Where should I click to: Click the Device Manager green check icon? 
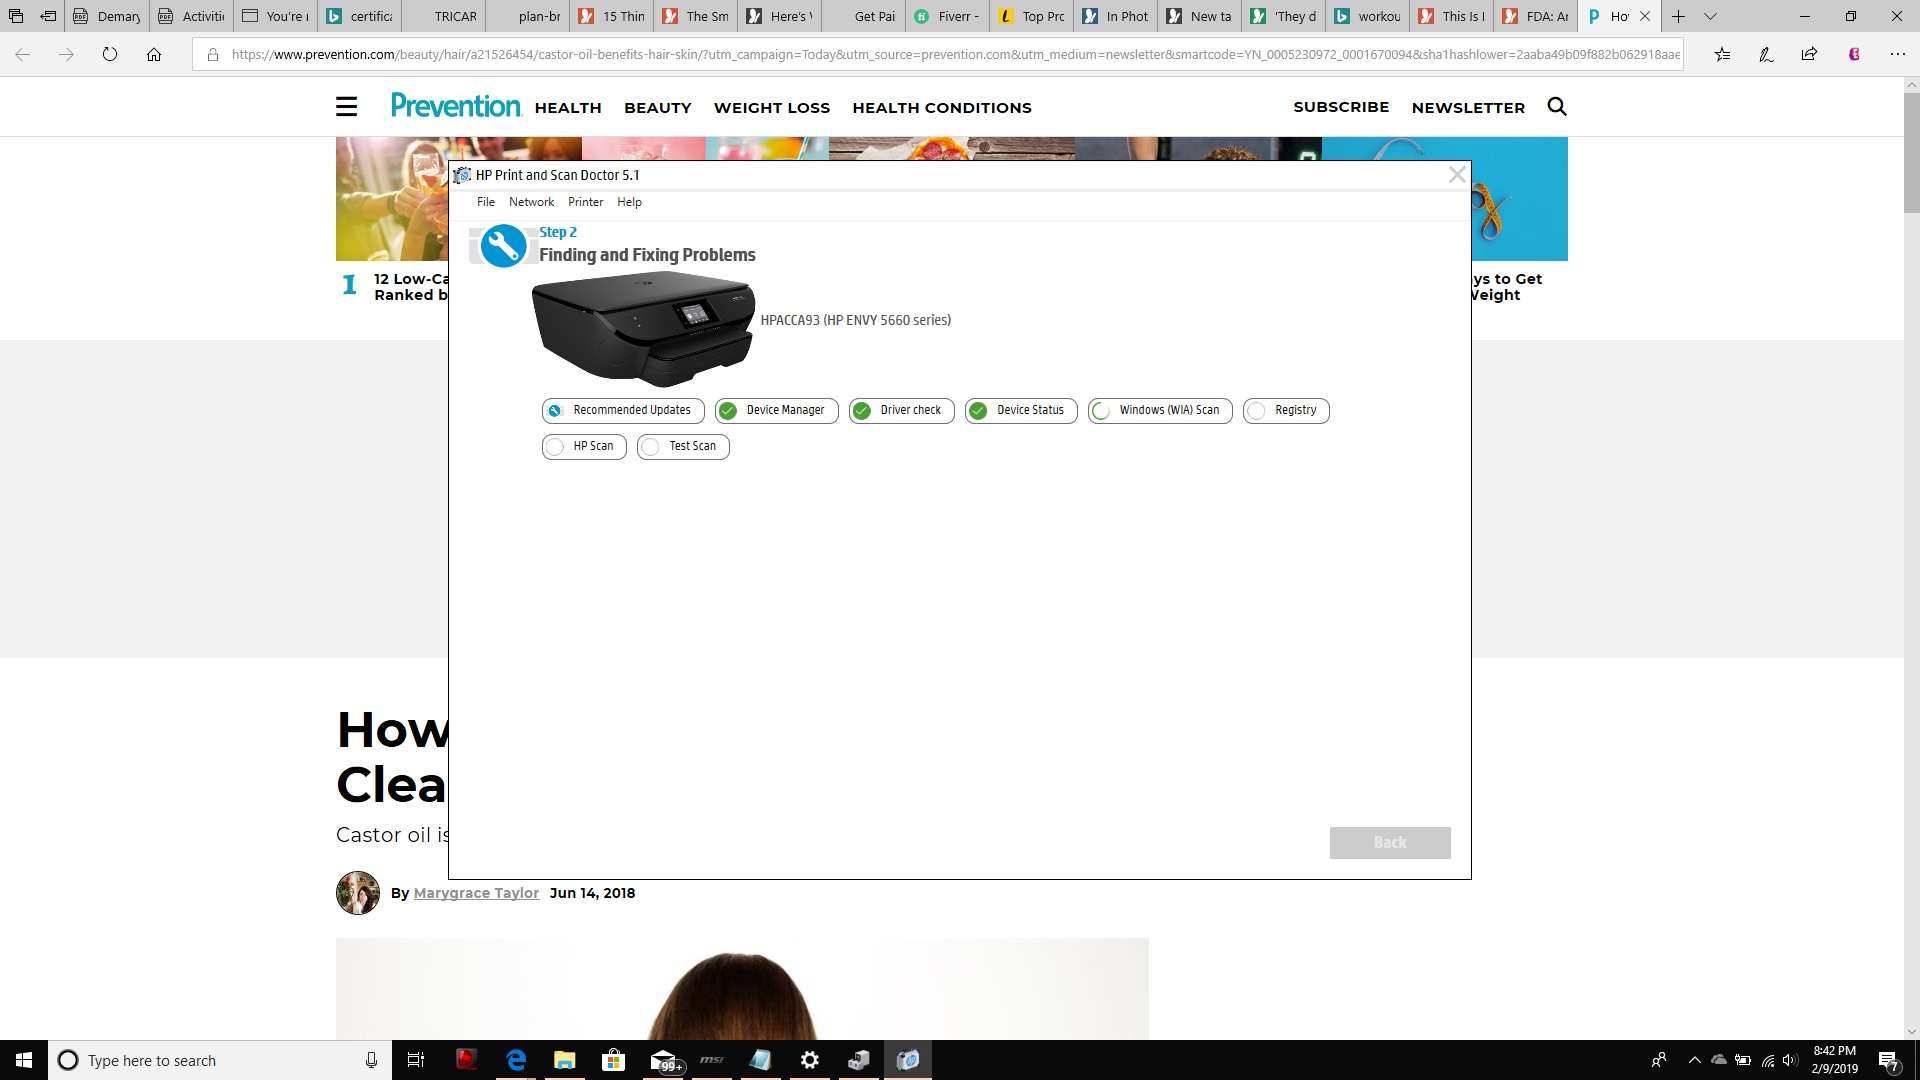(728, 411)
